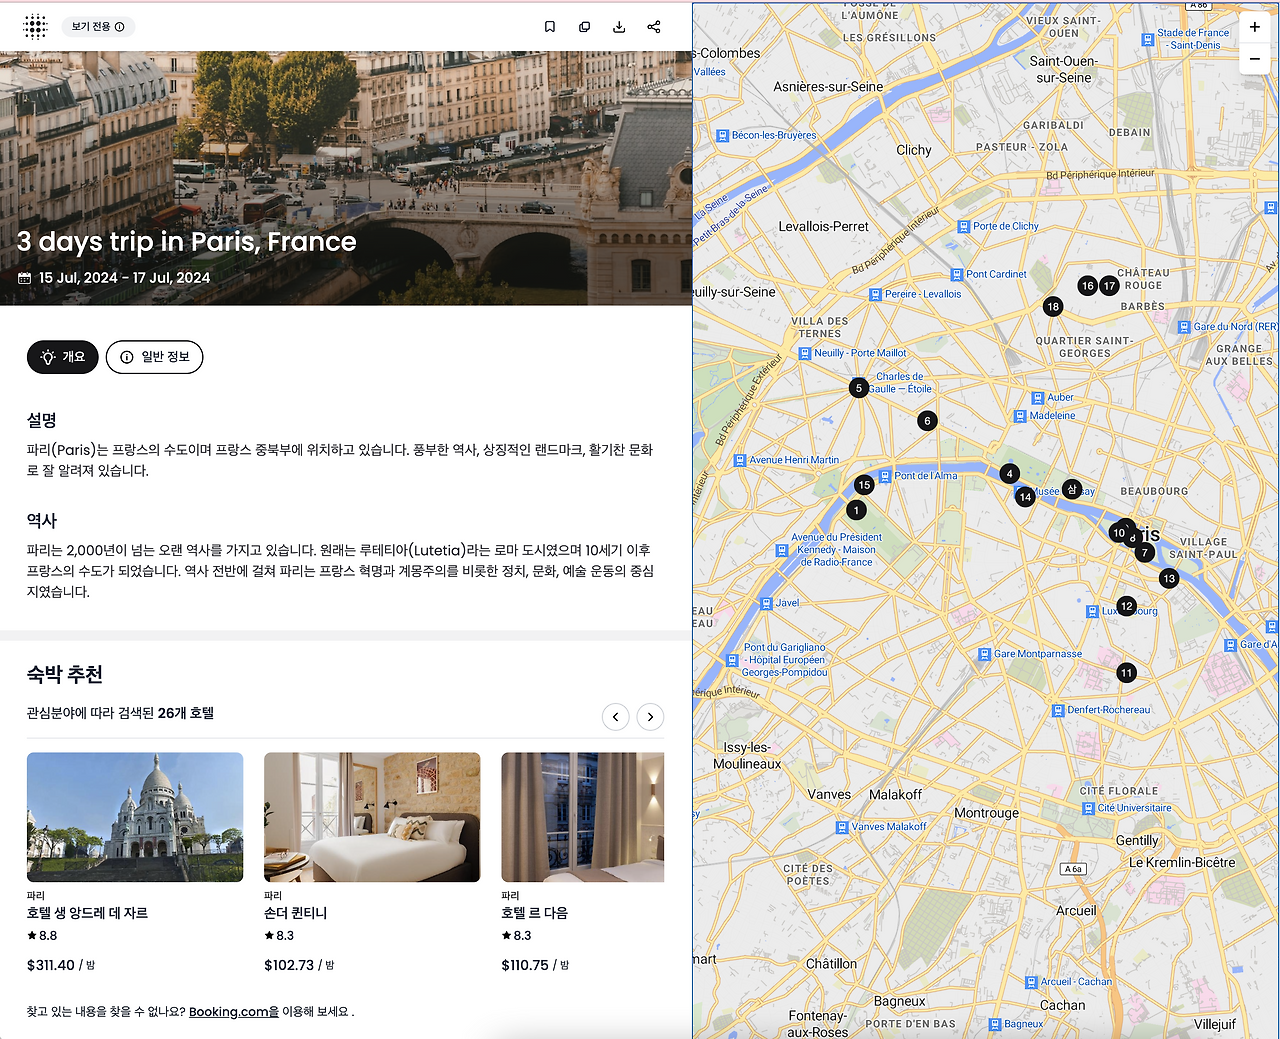The width and height of the screenshot is (1280, 1039).
Task: Click the 역사 section heading
Action: [x=42, y=521]
